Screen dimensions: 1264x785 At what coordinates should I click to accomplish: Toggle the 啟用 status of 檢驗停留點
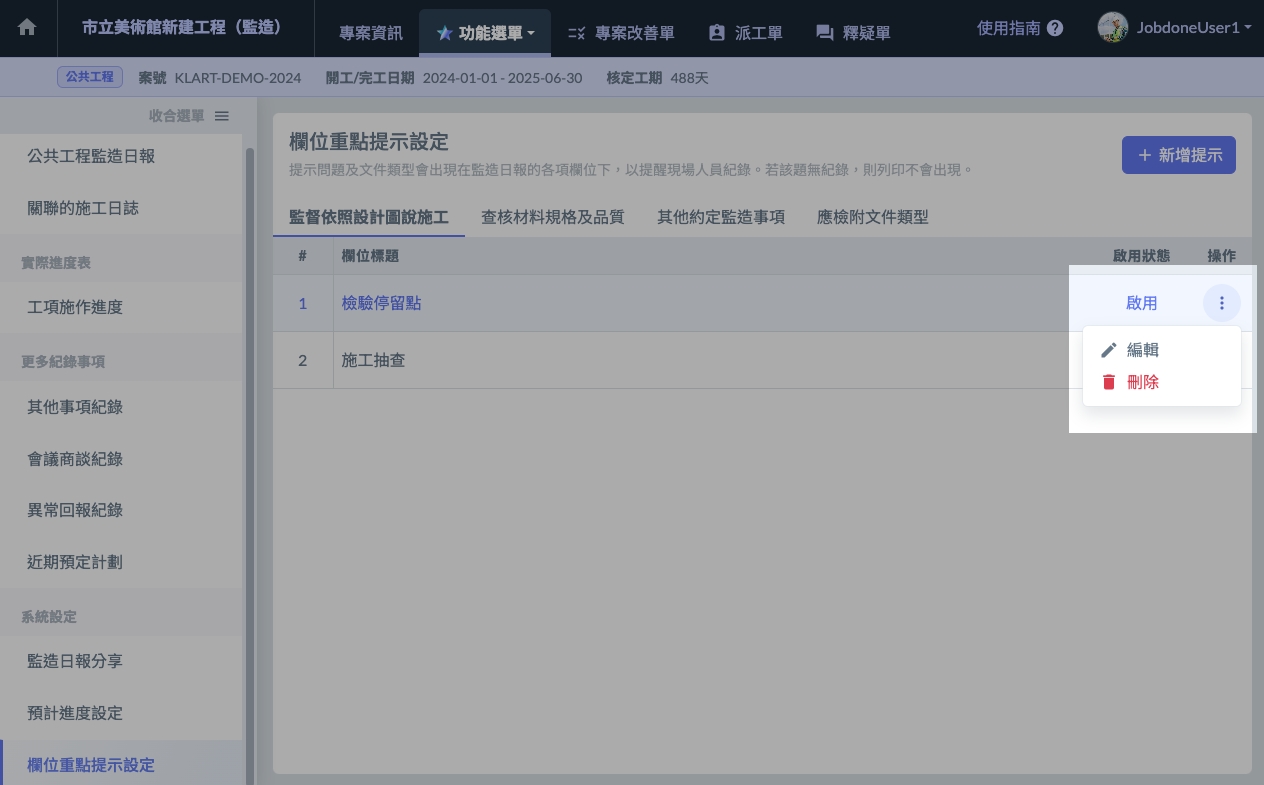coord(1141,303)
